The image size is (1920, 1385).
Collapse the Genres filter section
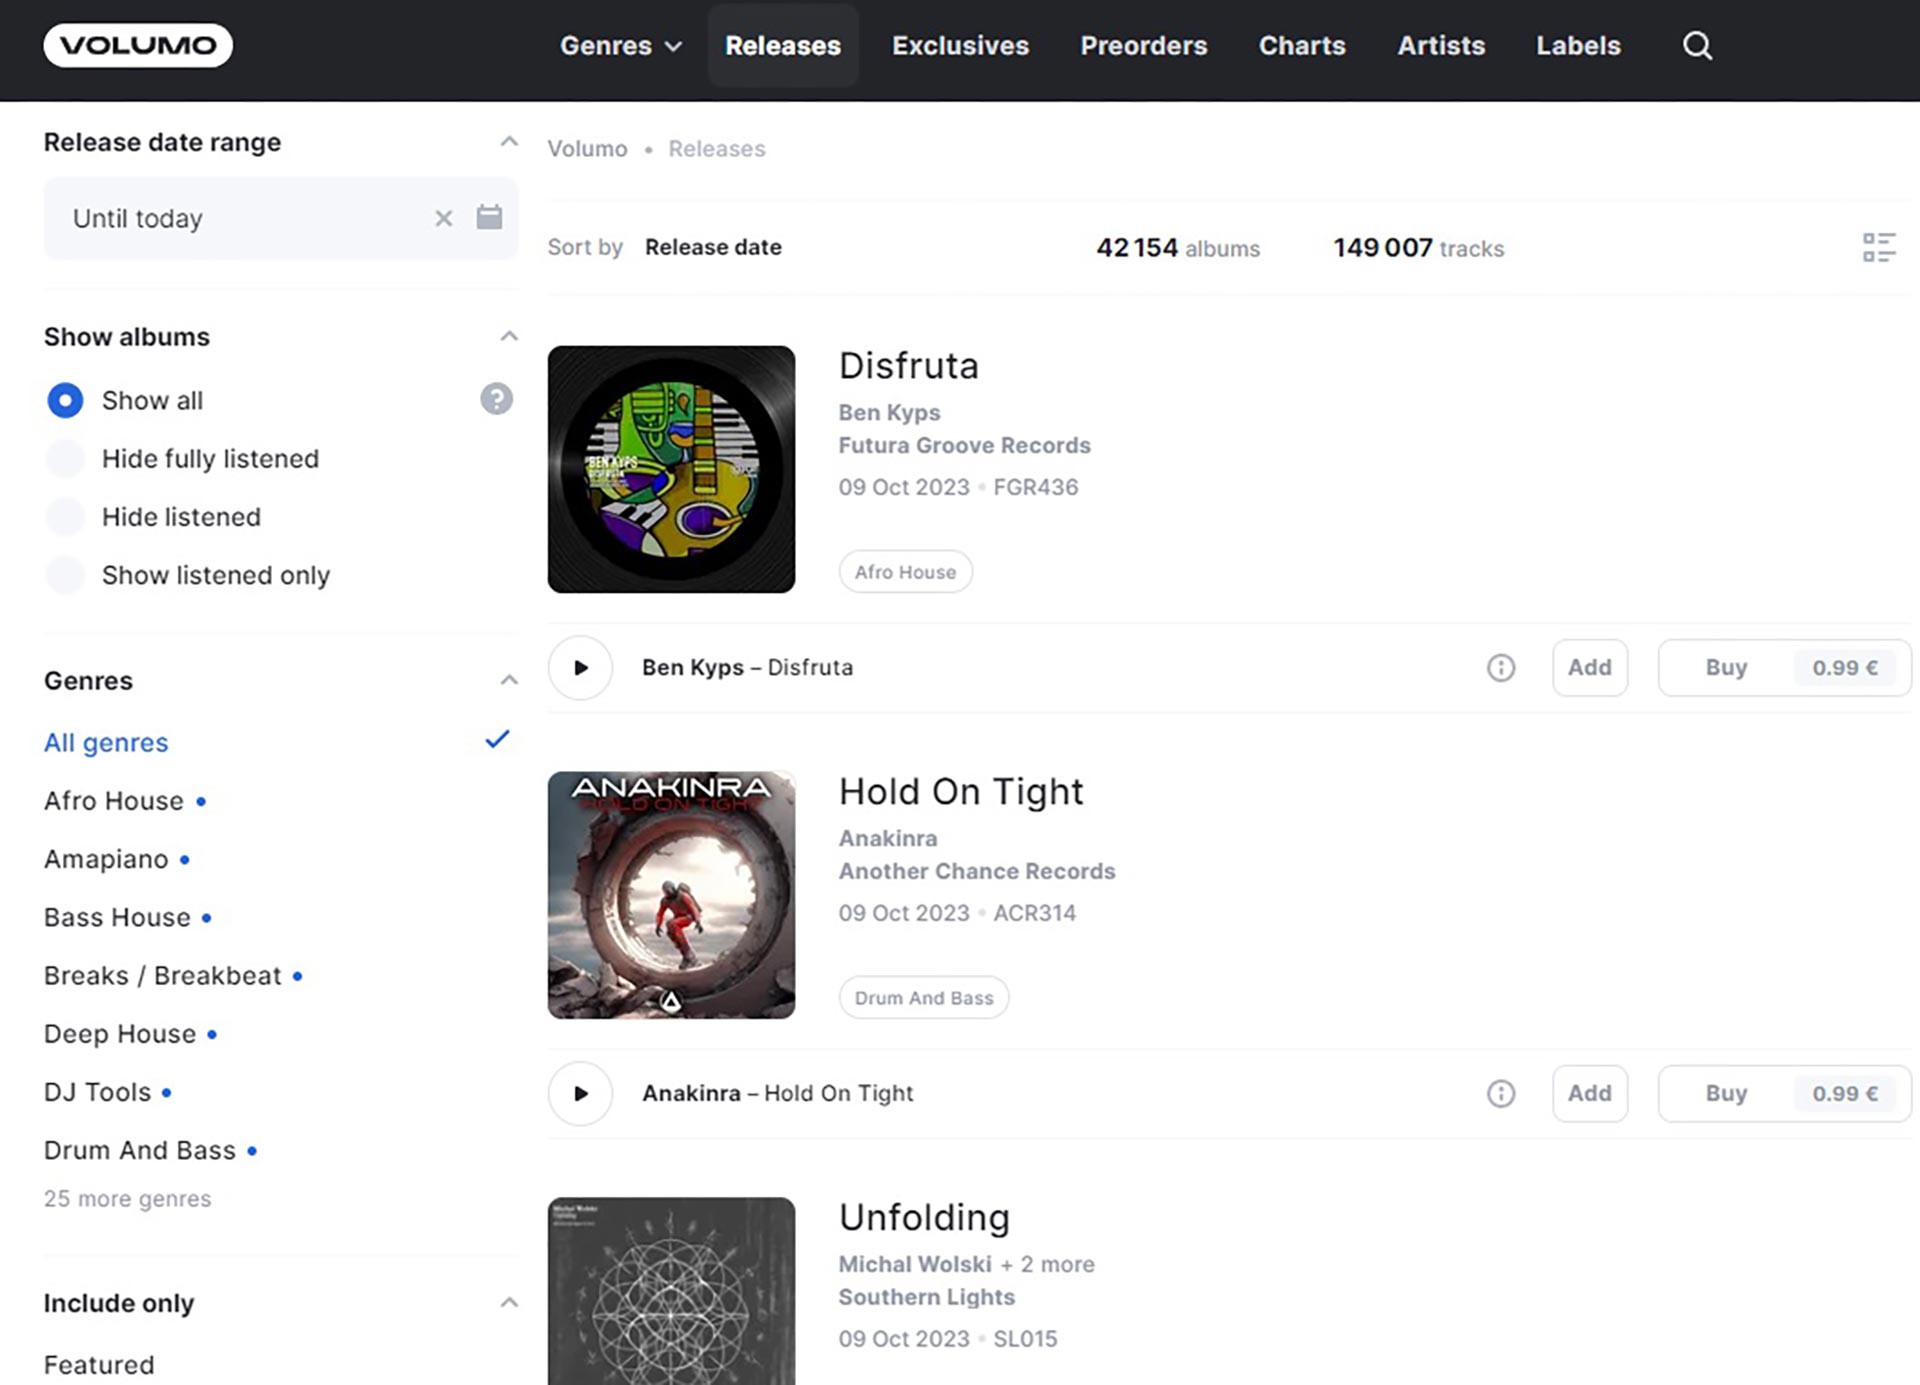(509, 680)
